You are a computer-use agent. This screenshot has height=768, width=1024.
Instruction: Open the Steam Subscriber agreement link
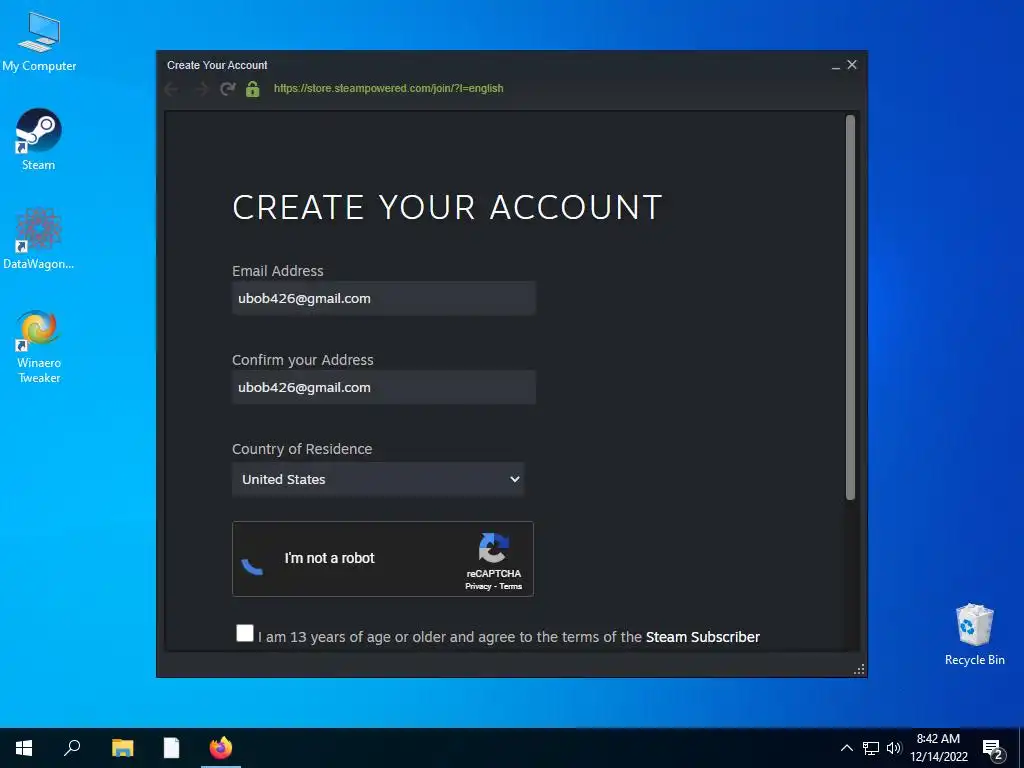tap(703, 637)
